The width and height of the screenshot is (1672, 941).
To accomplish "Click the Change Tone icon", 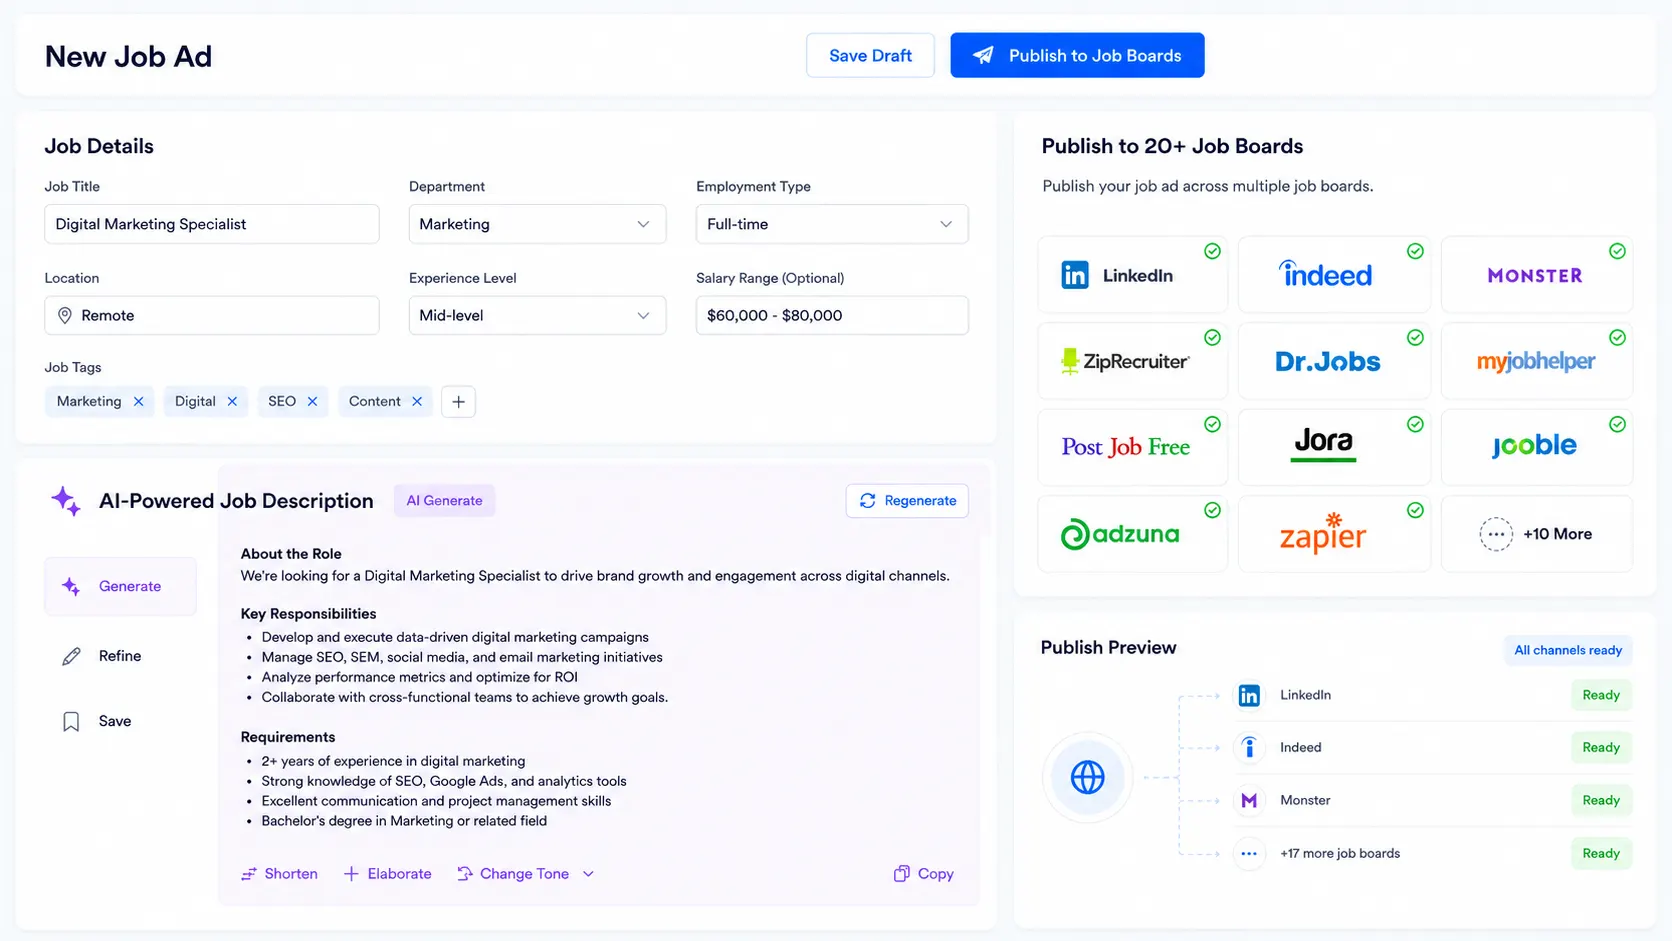I will (x=465, y=874).
